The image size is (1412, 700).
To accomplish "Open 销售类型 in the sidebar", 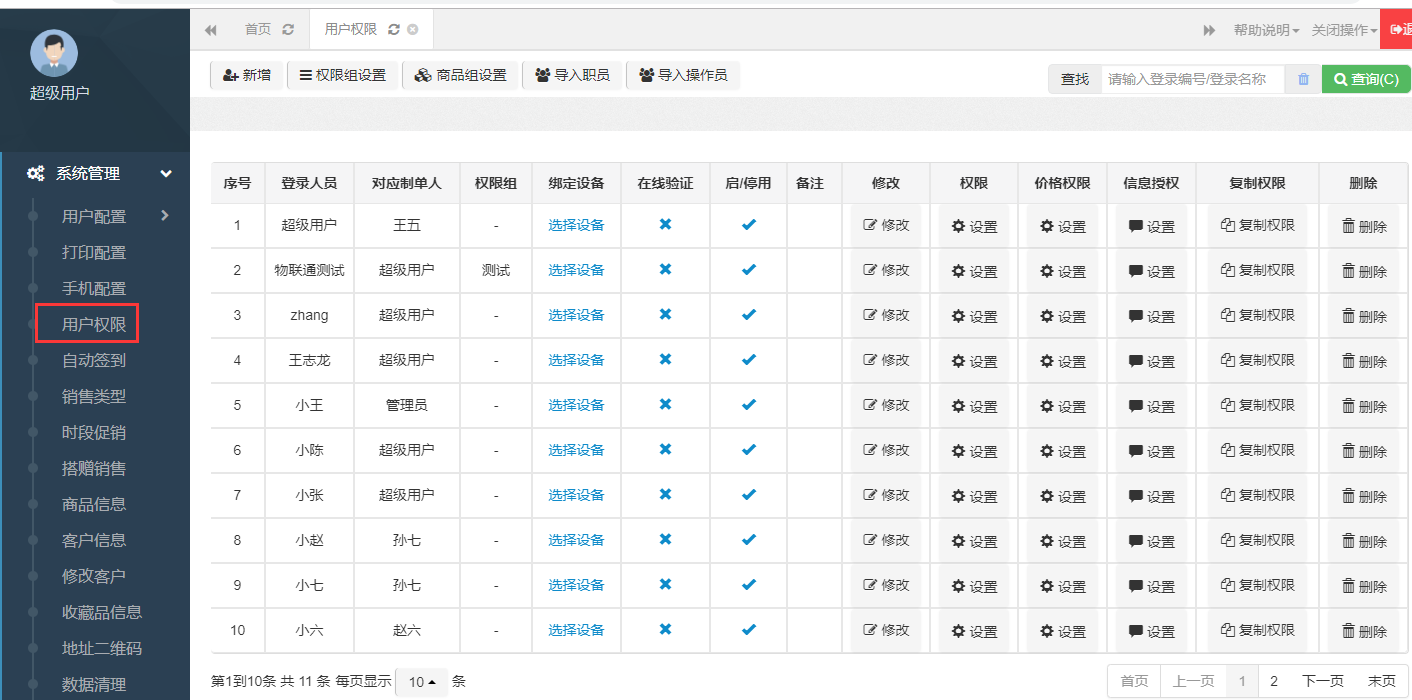I will tap(94, 396).
